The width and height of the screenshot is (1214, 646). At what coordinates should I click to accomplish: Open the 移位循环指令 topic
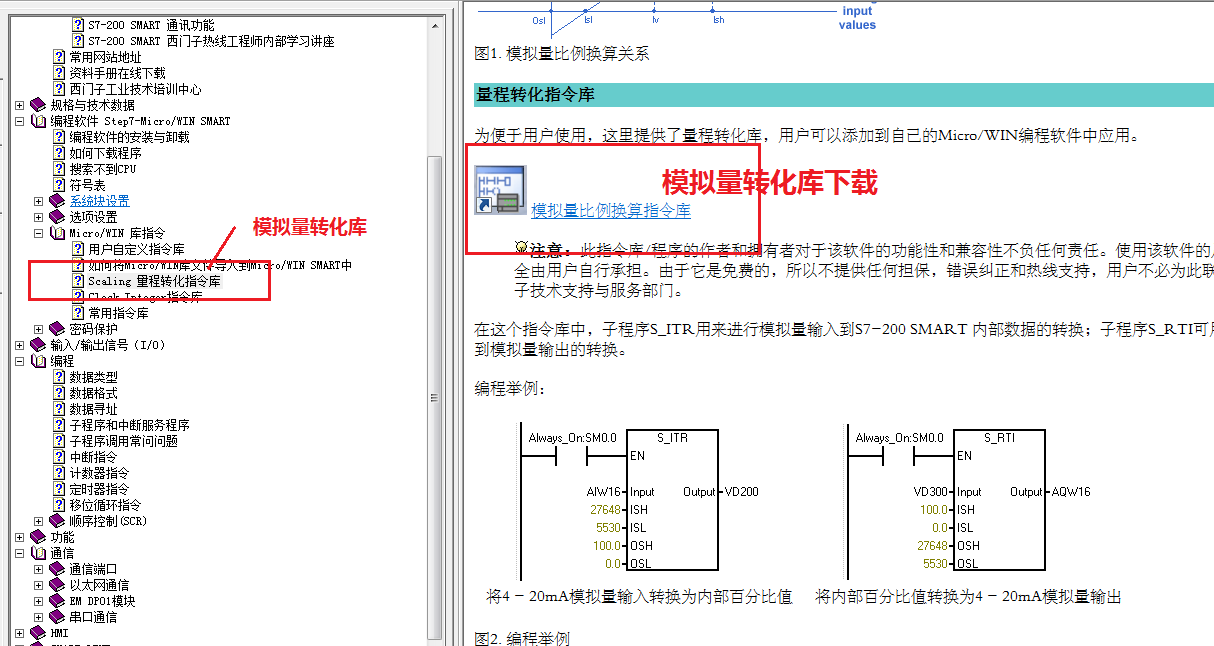tap(105, 505)
